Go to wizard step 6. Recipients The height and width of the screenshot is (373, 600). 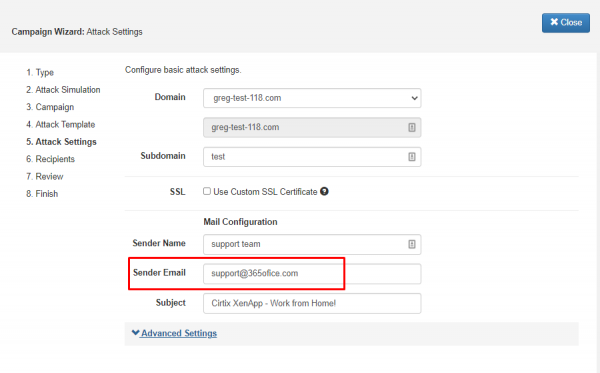point(51,159)
